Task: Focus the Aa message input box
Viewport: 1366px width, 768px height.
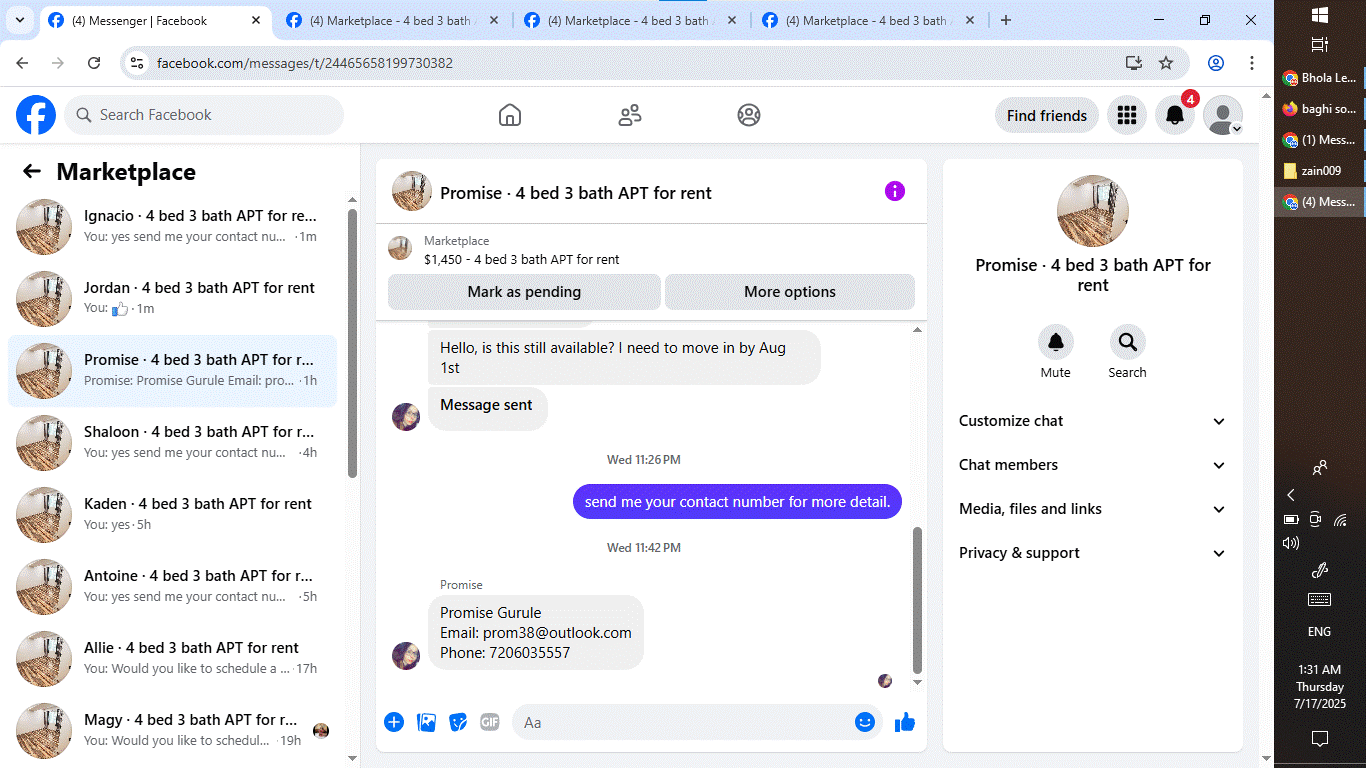Action: [682, 722]
